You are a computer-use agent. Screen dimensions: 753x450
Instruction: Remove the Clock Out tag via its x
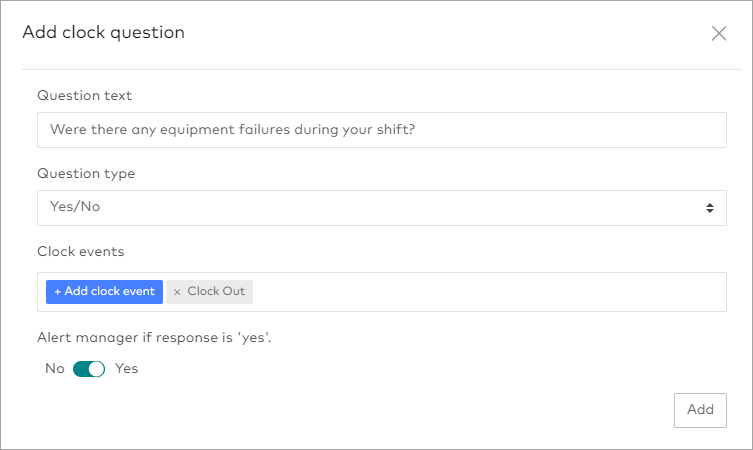177,292
